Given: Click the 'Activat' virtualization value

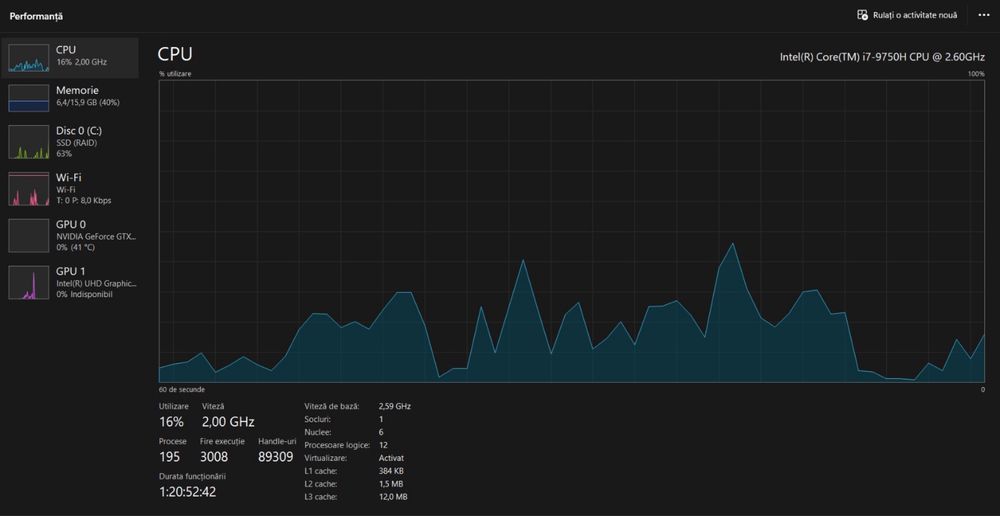Looking at the screenshot, I should 391,458.
